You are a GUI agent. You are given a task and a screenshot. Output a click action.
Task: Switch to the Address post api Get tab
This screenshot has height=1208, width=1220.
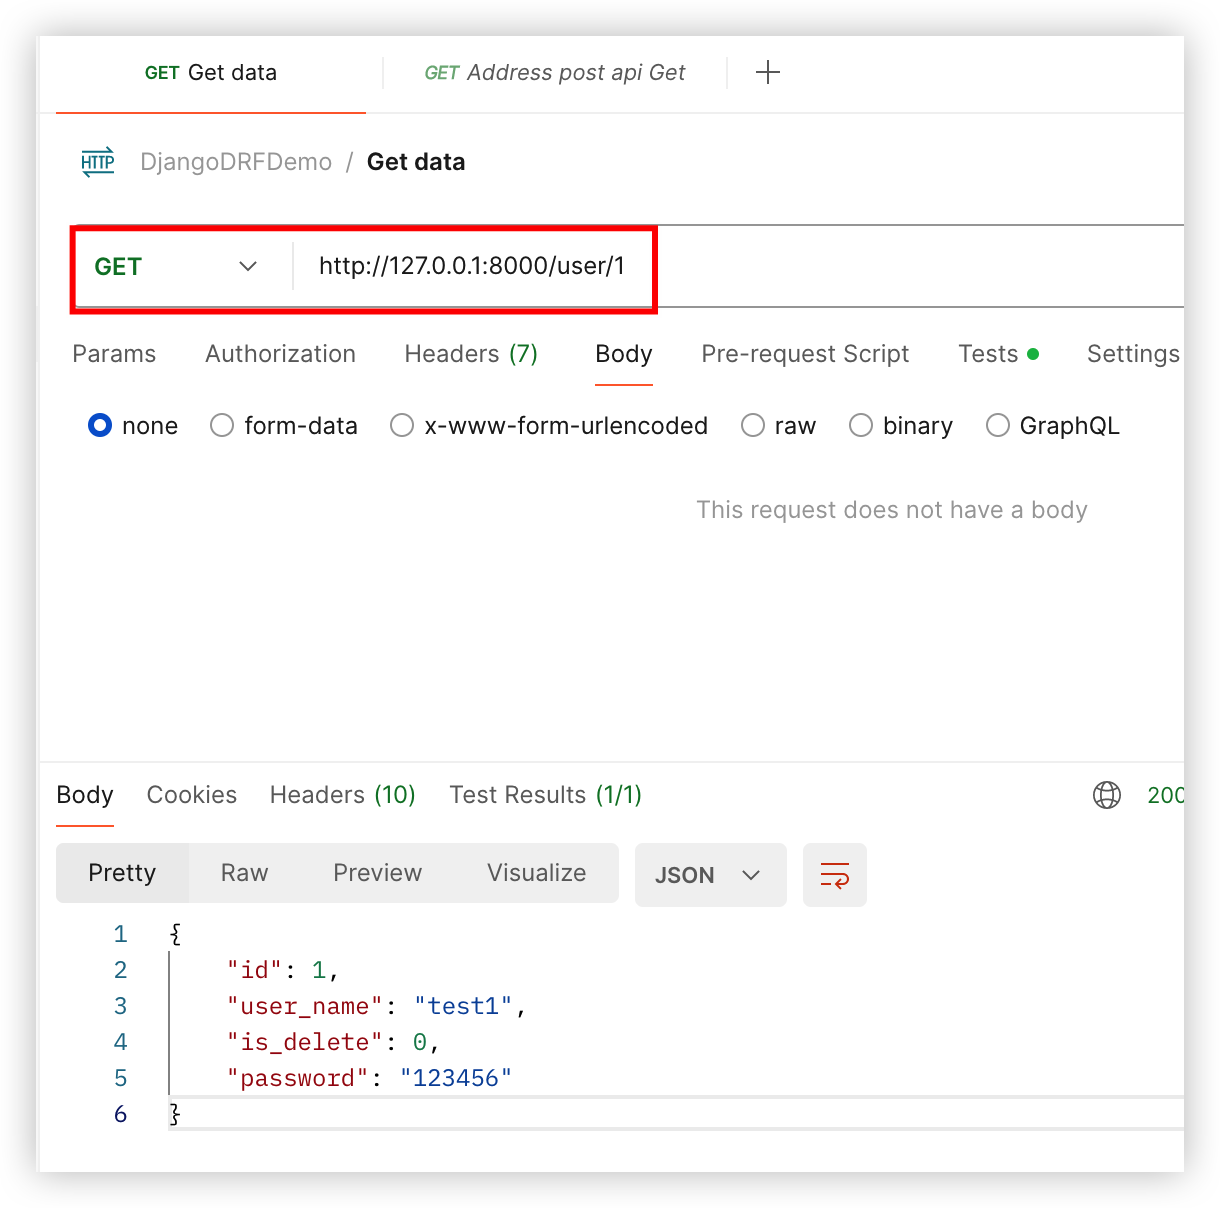coord(555,73)
